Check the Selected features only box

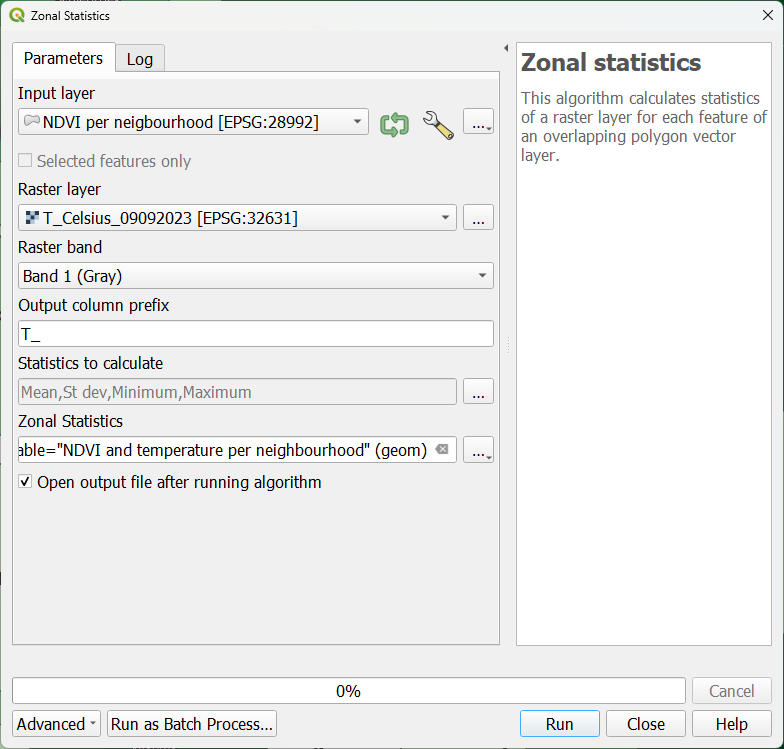[26, 161]
